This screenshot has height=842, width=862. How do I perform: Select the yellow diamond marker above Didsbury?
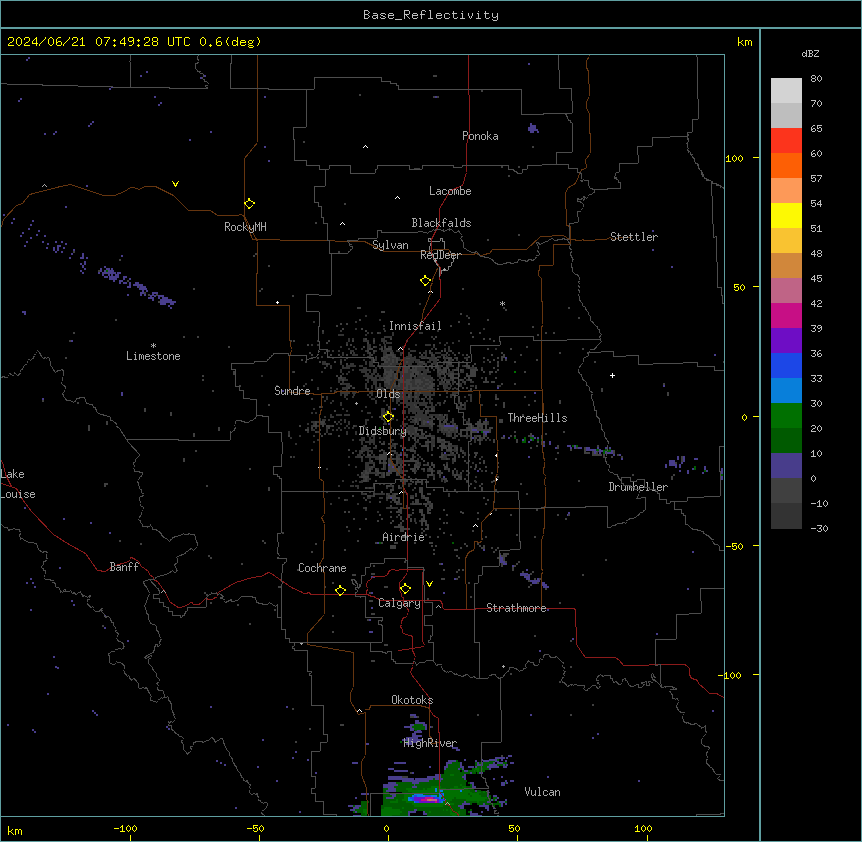[x=388, y=417]
